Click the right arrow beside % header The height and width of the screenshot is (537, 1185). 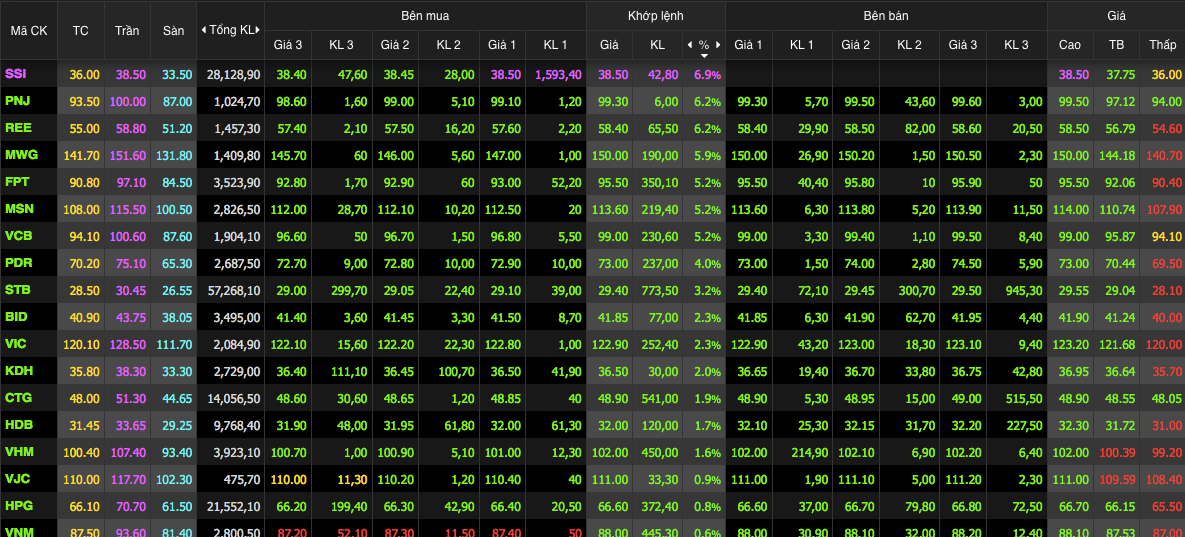pos(717,45)
